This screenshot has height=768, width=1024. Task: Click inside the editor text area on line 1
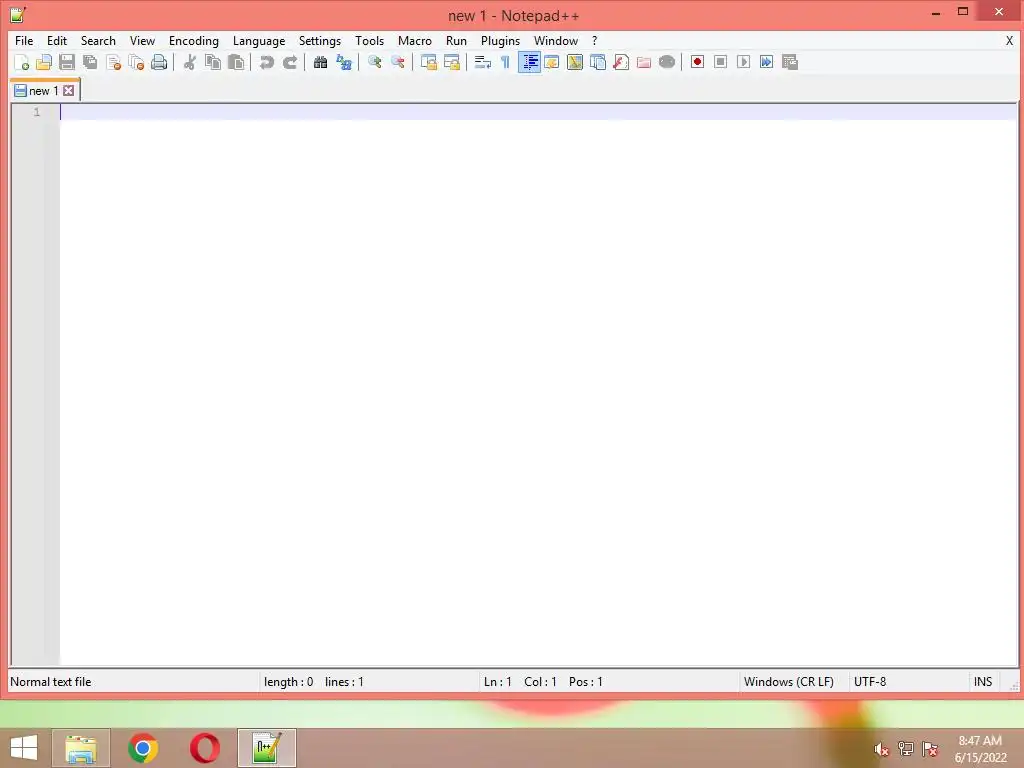(x=538, y=112)
